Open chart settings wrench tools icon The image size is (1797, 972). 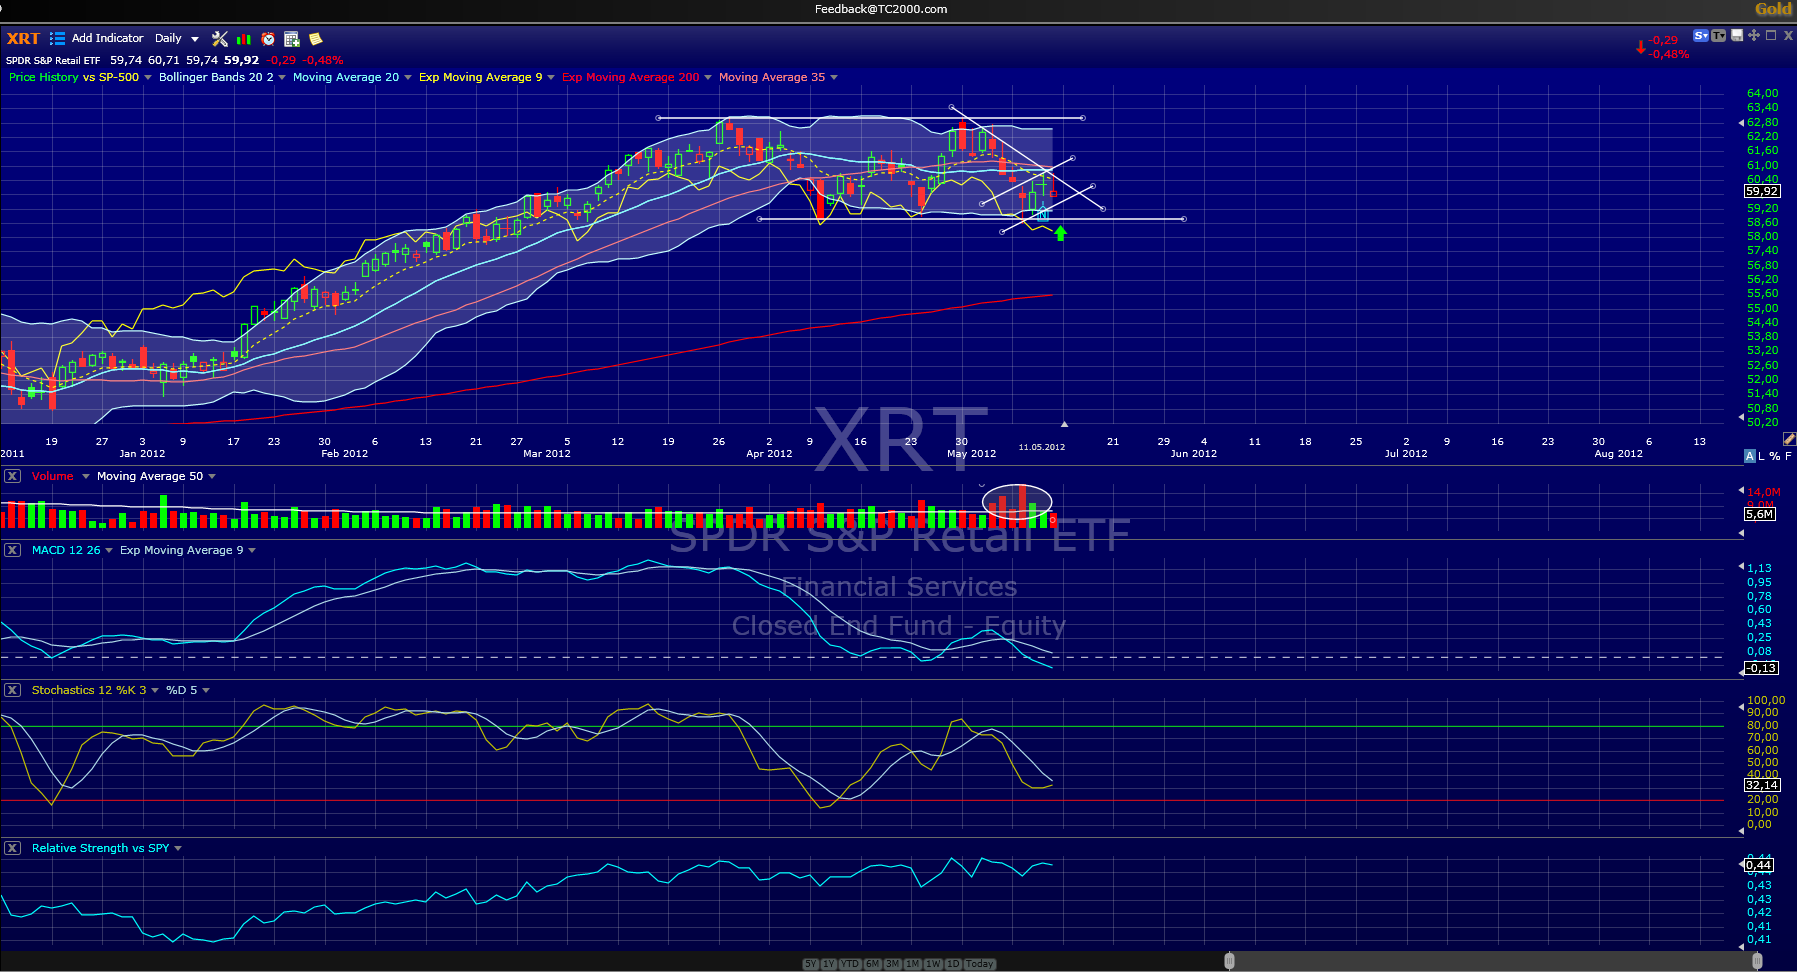[220, 39]
